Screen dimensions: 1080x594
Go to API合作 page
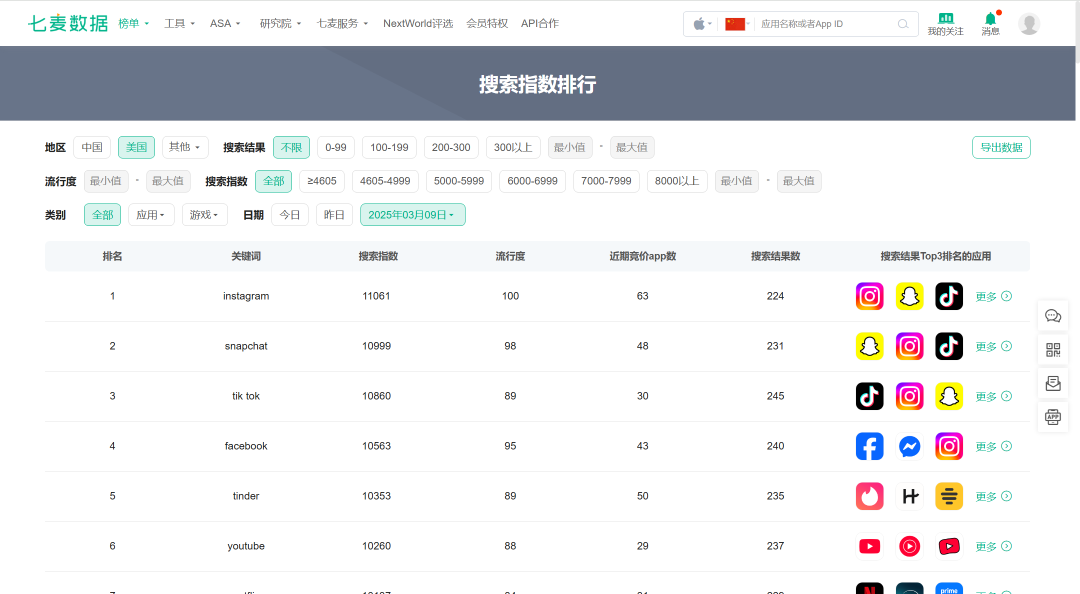tap(540, 23)
